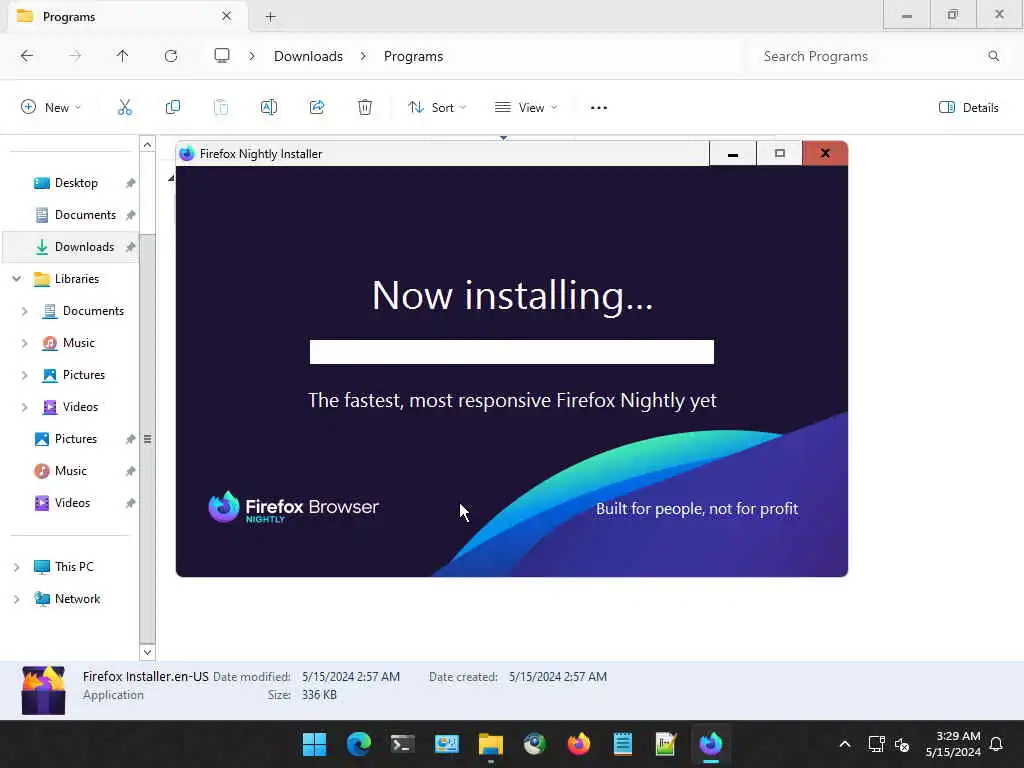Open File Explorer from taskbar
The height and width of the screenshot is (768, 1024).
click(490, 744)
